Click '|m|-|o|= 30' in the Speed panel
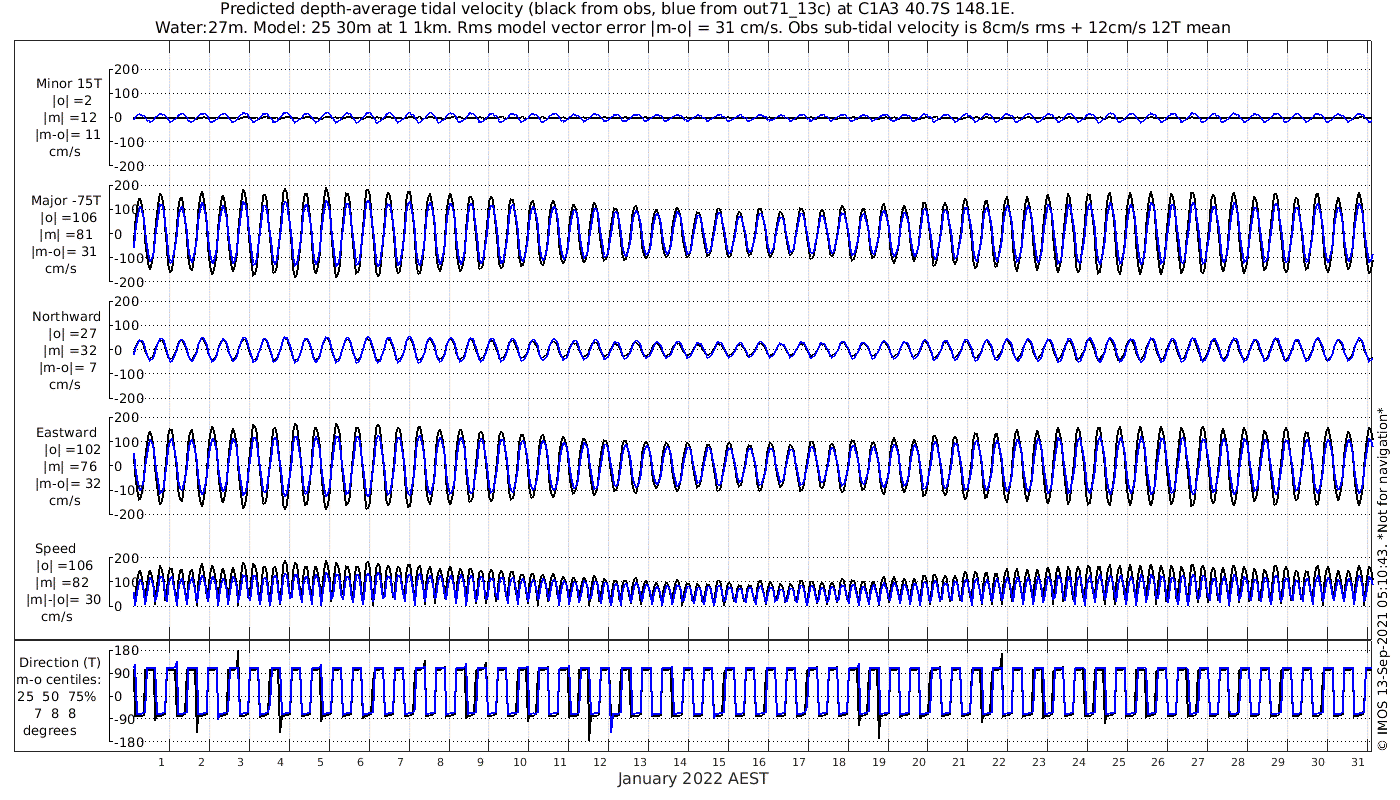This screenshot has height=800, width=1400. coord(64,600)
